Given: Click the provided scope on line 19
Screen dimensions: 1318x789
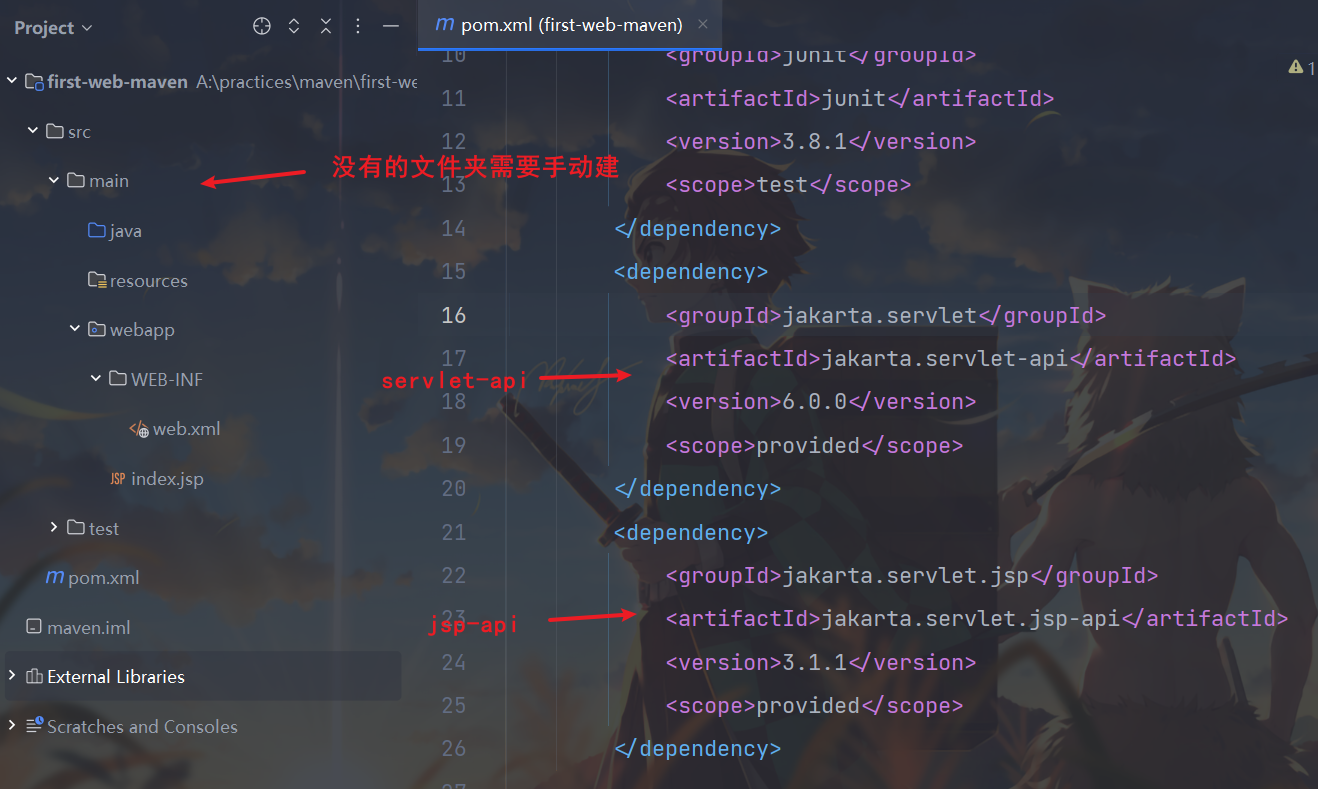Looking at the screenshot, I should click(x=808, y=445).
